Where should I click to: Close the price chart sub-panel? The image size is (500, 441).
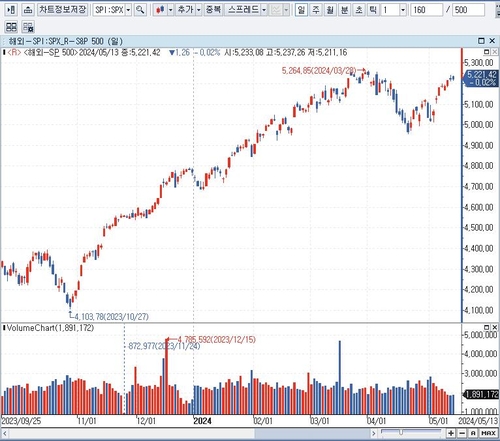click(x=494, y=52)
